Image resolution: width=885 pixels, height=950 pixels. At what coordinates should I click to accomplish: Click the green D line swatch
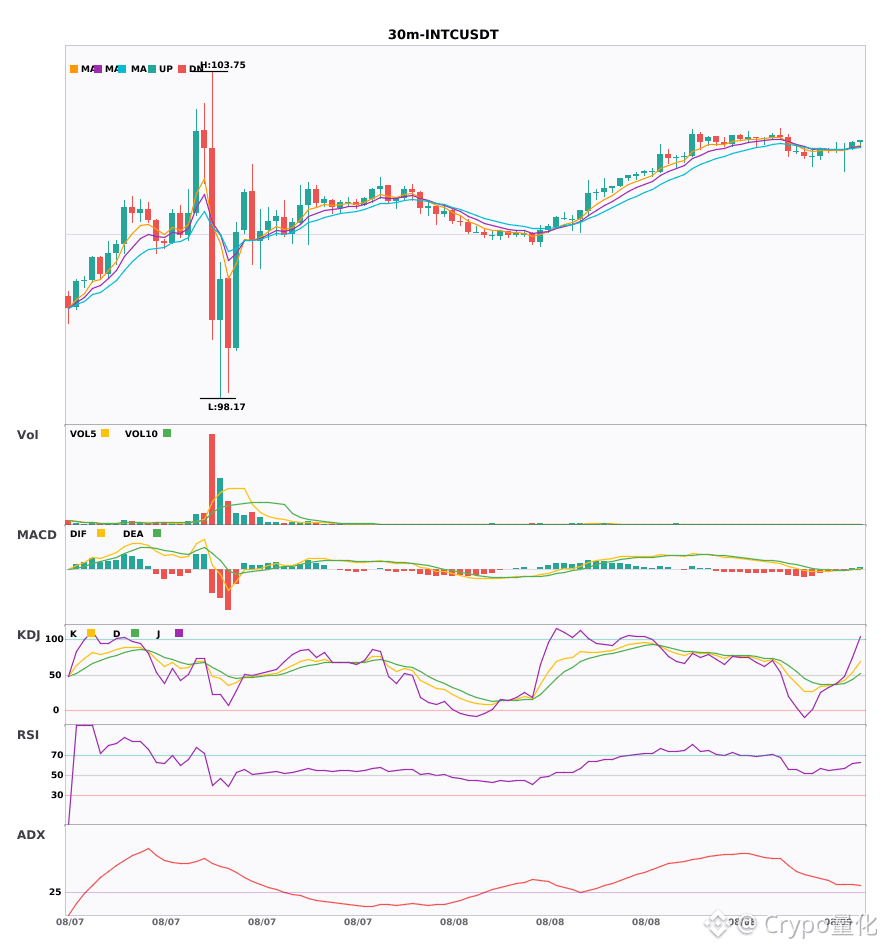[135, 633]
